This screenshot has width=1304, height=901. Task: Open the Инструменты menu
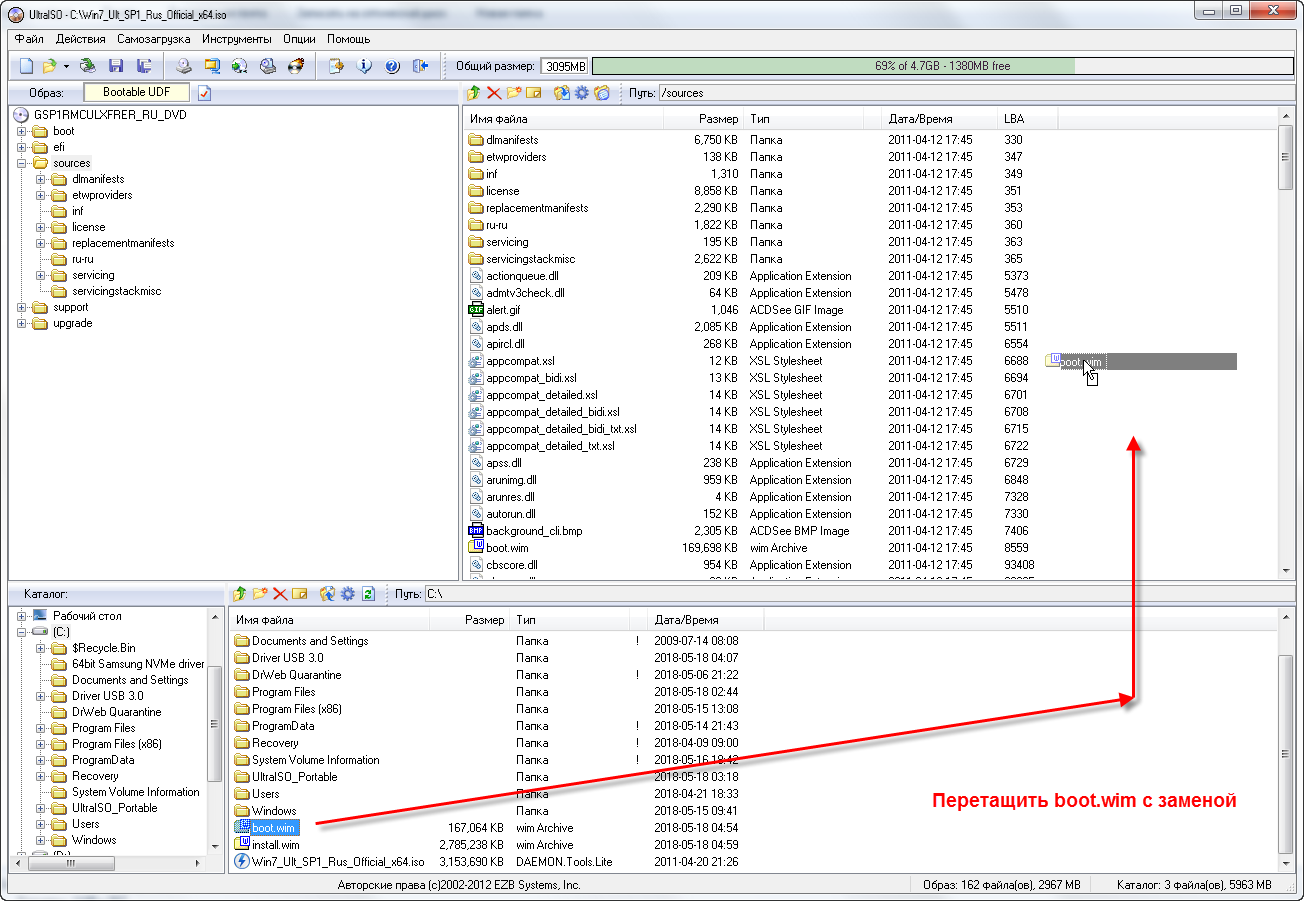coord(236,39)
